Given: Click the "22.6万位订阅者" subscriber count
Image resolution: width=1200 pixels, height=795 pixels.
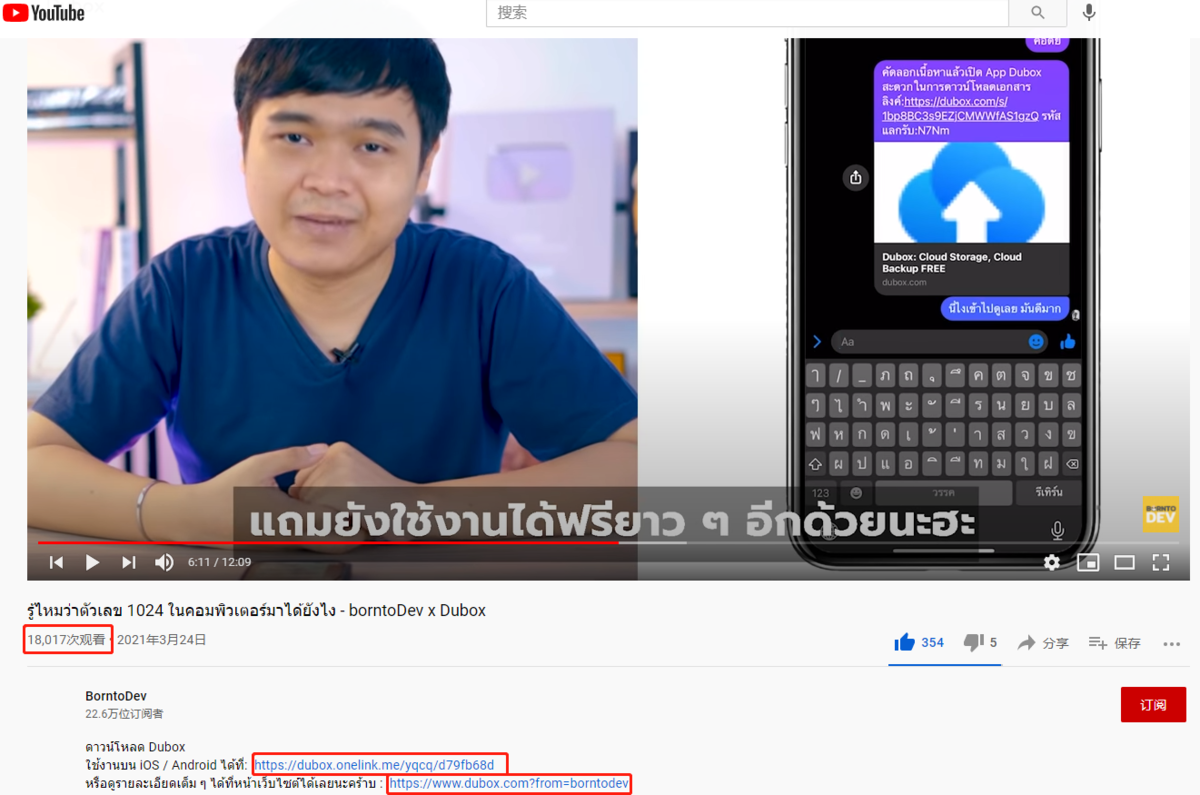Looking at the screenshot, I should [x=124, y=714].
